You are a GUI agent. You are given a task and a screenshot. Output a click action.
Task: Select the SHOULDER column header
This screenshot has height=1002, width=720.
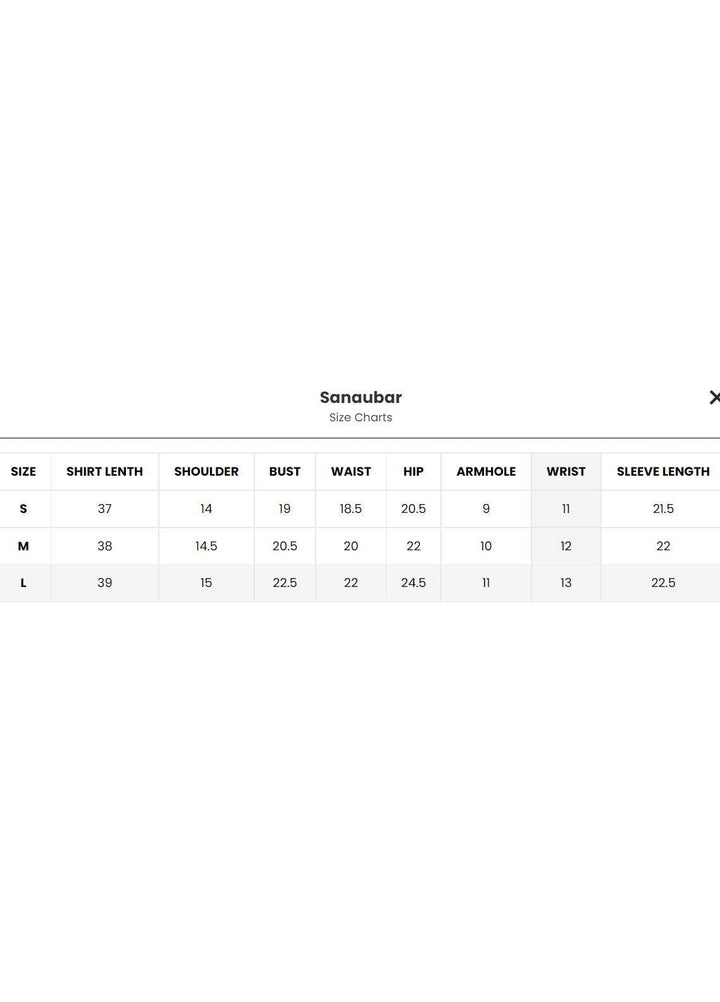pos(206,471)
